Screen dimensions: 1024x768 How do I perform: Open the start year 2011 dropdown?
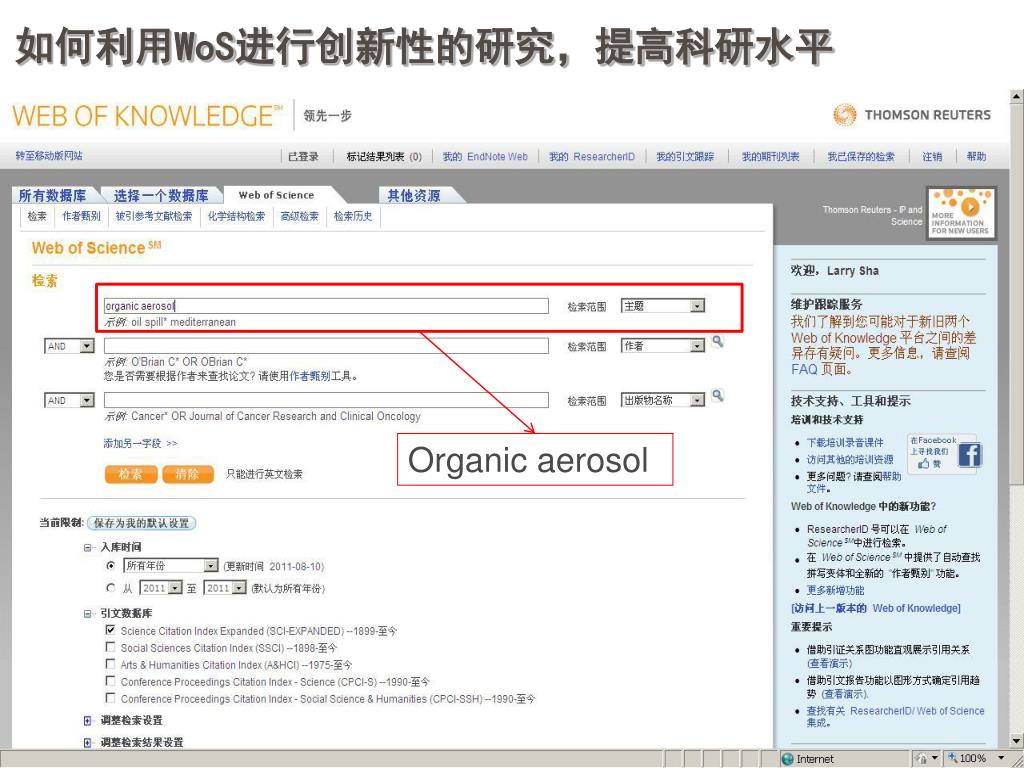click(161, 588)
